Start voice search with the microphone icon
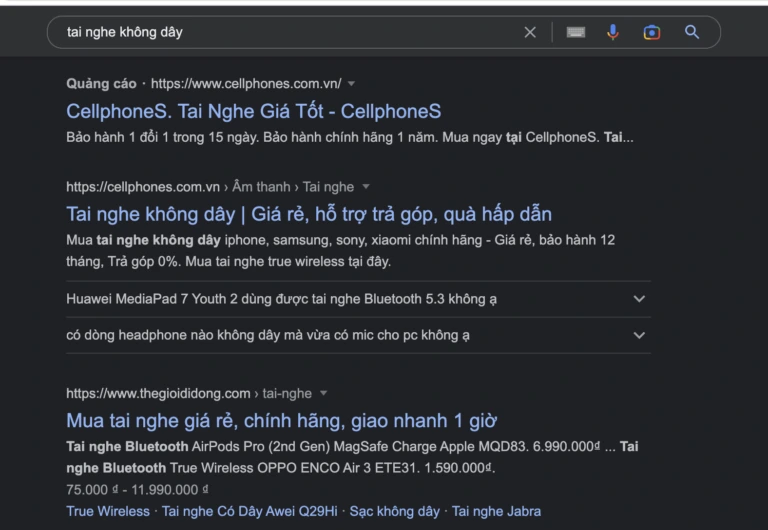This screenshot has height=530, width=768. pyautogui.click(x=613, y=32)
